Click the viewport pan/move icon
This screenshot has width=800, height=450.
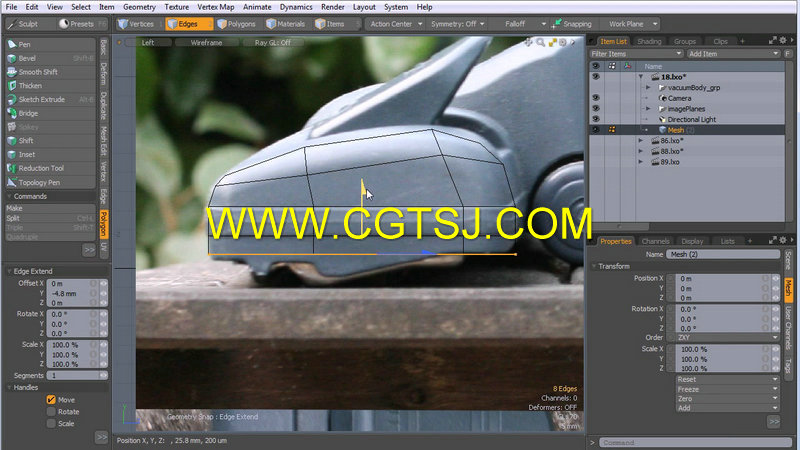pos(529,43)
